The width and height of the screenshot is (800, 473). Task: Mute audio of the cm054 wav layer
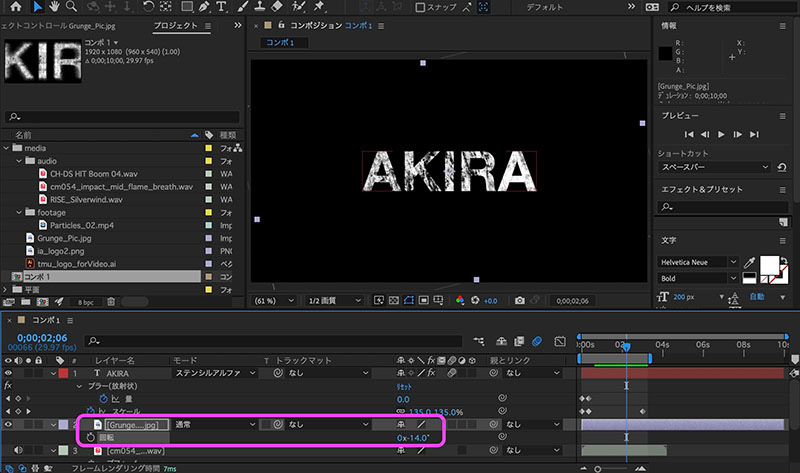click(x=18, y=450)
